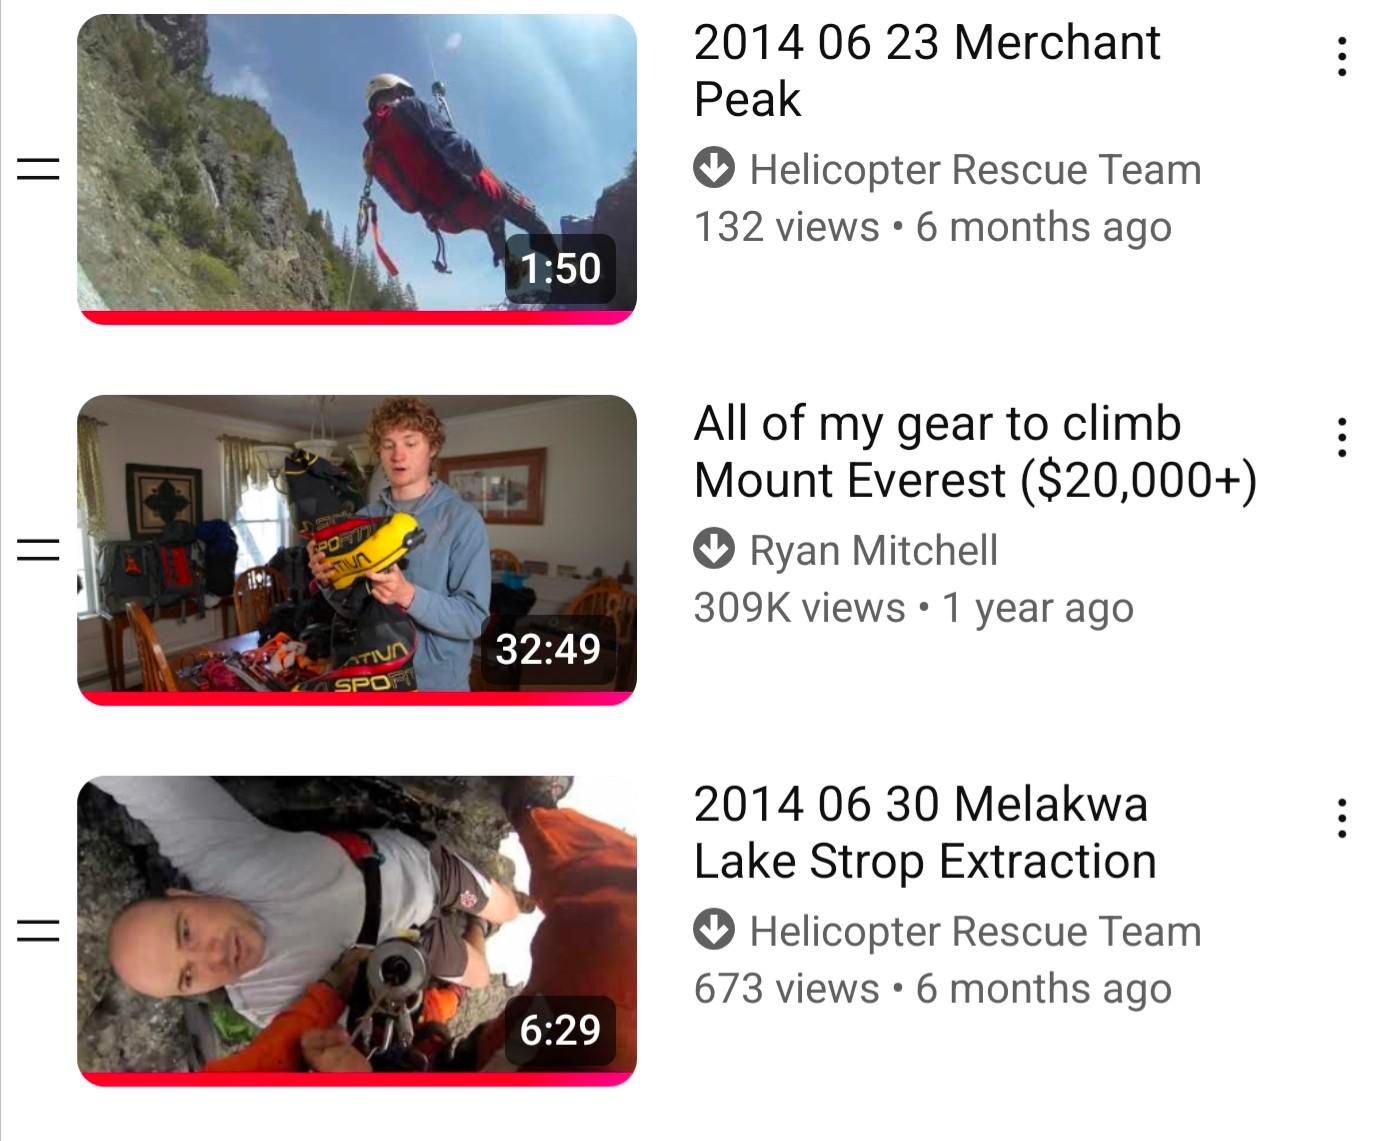Select title 'All of my gear to climb Mount Everest'
Screen dimensions: 1393x1141
point(975,451)
